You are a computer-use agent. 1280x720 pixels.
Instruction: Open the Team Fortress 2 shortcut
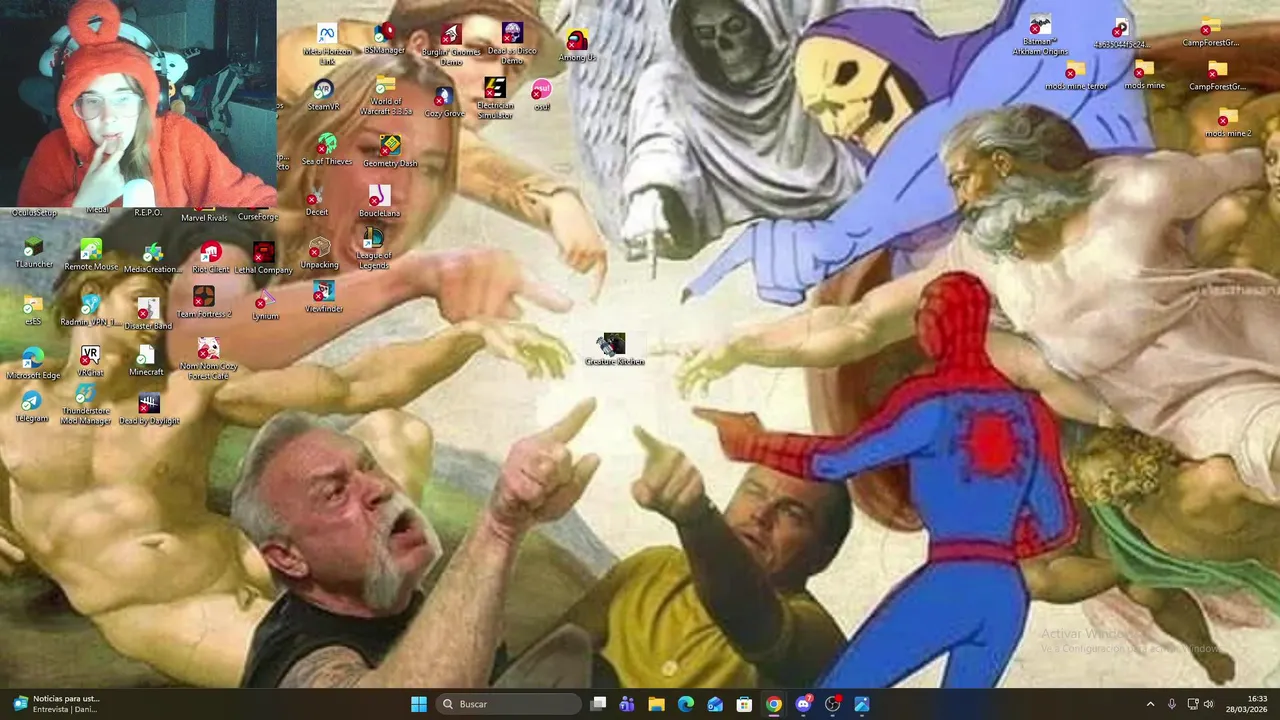tap(204, 303)
